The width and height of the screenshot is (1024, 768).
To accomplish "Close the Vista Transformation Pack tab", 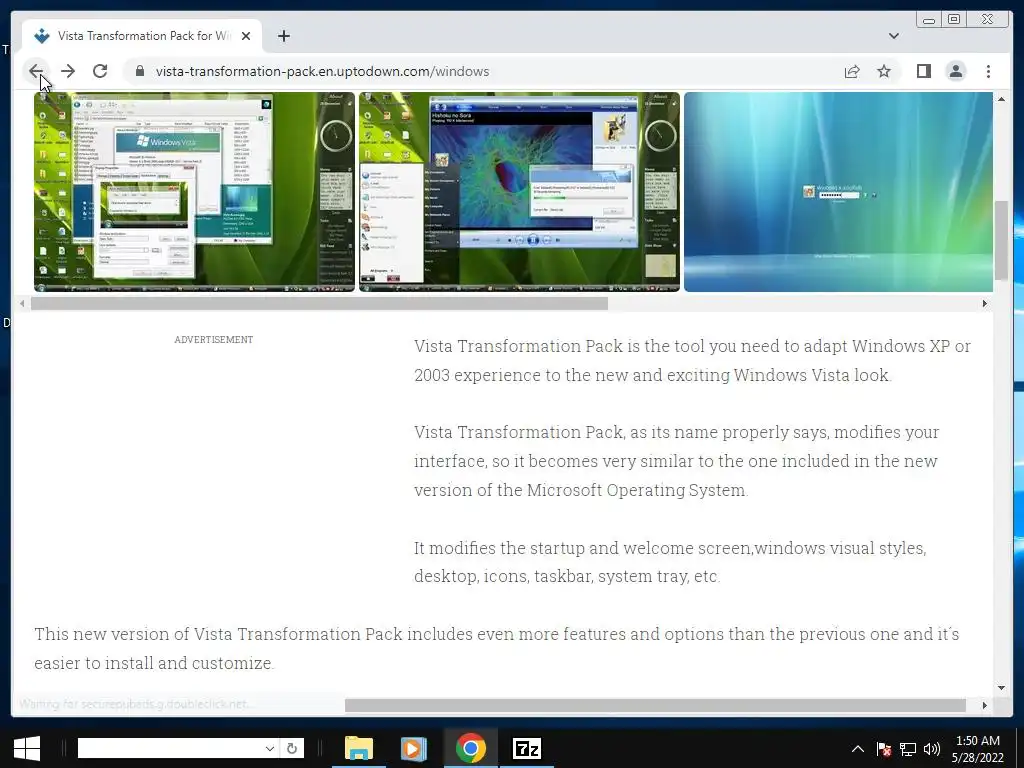I will click(246, 36).
